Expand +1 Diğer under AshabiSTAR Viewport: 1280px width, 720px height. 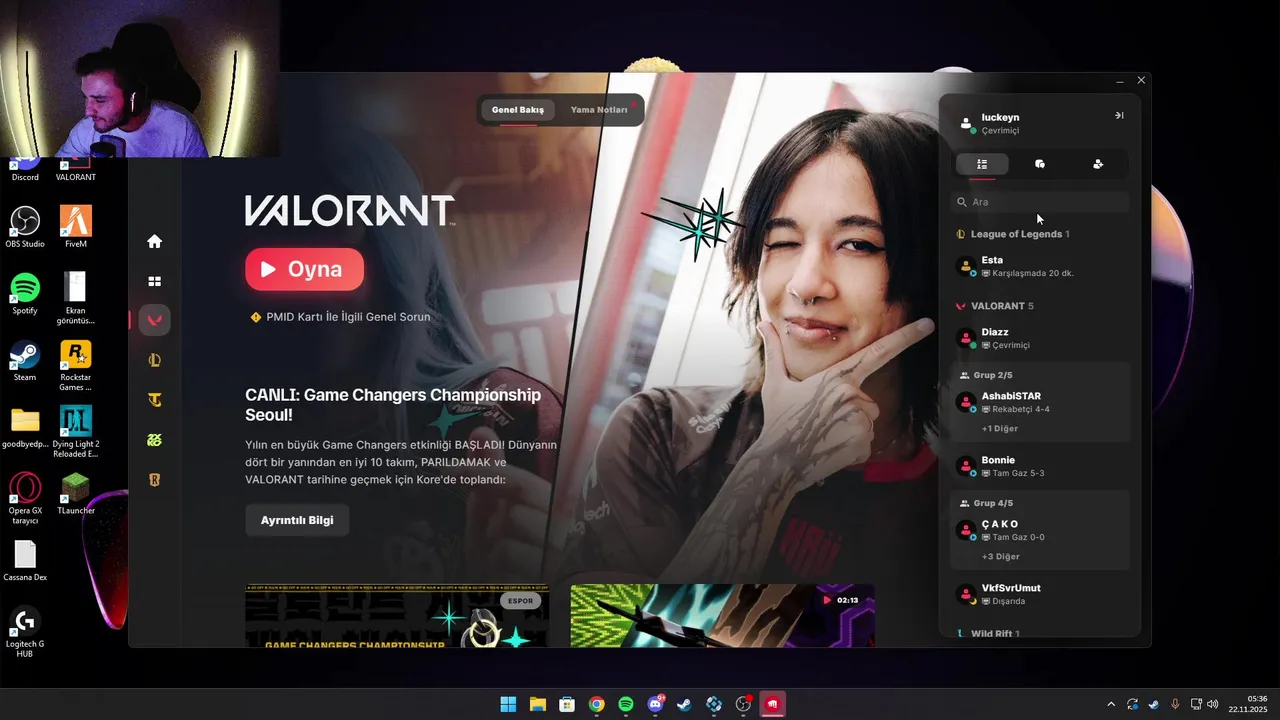[1000, 428]
